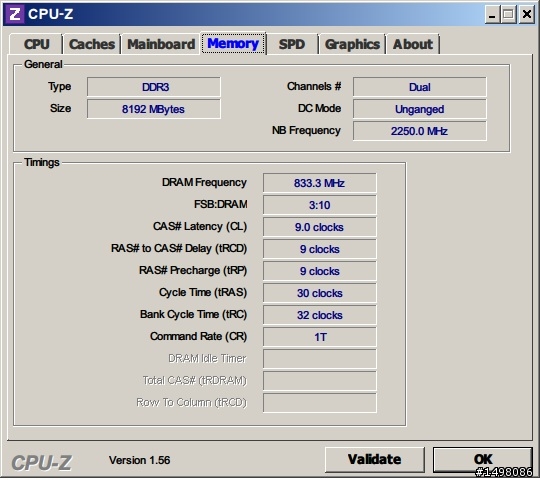Image resolution: width=540 pixels, height=480 pixels.
Task: Click the Timings group heading
Action: click(x=42, y=162)
